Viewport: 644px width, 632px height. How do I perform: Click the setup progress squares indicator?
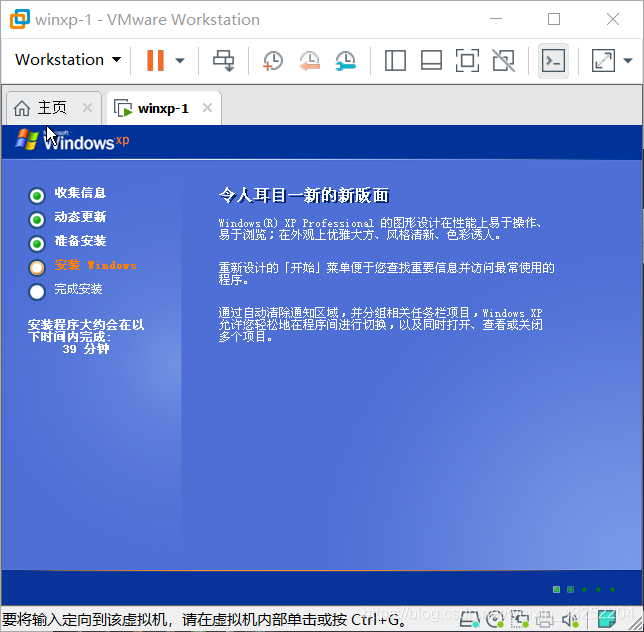(x=584, y=590)
